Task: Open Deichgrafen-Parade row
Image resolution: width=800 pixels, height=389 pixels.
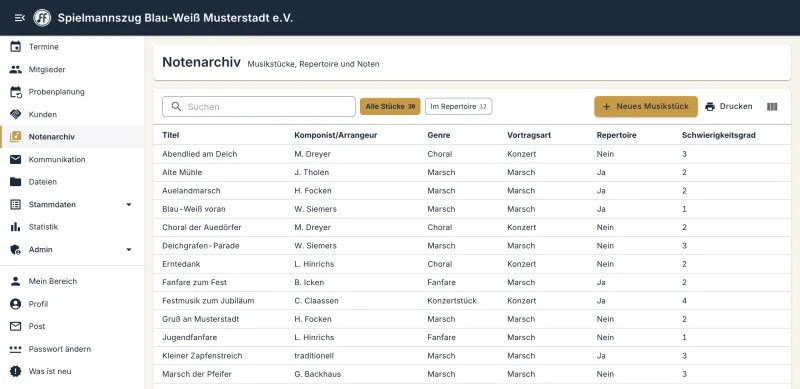Action: pos(472,246)
